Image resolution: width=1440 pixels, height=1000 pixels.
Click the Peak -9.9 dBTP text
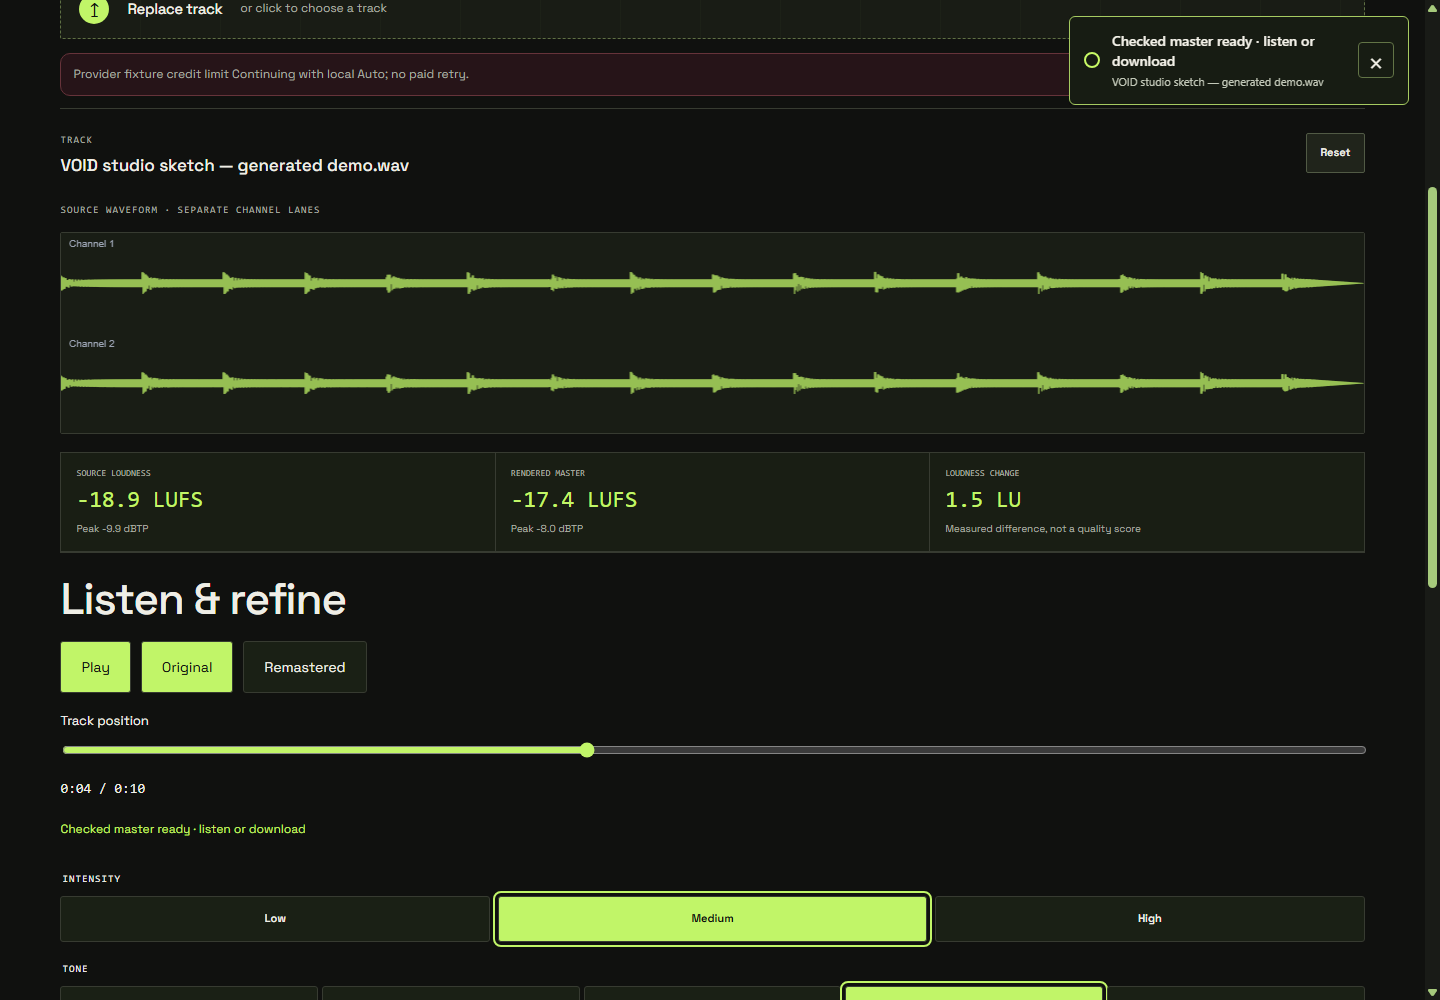pyautogui.click(x=112, y=529)
